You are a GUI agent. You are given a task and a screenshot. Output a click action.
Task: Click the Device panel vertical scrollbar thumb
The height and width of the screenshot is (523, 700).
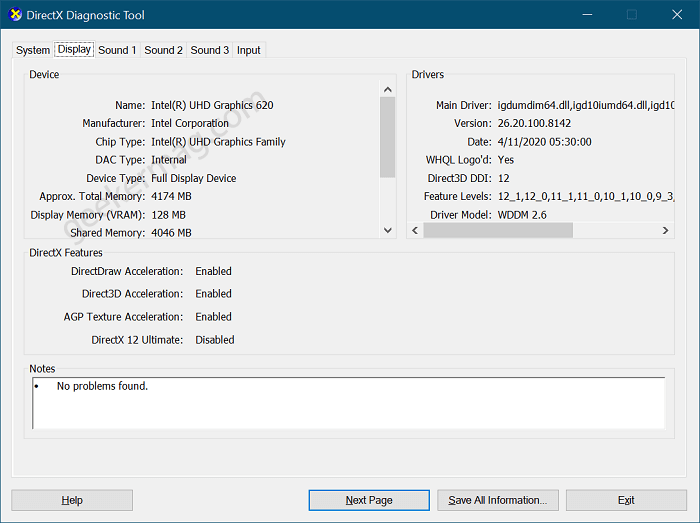click(x=388, y=137)
